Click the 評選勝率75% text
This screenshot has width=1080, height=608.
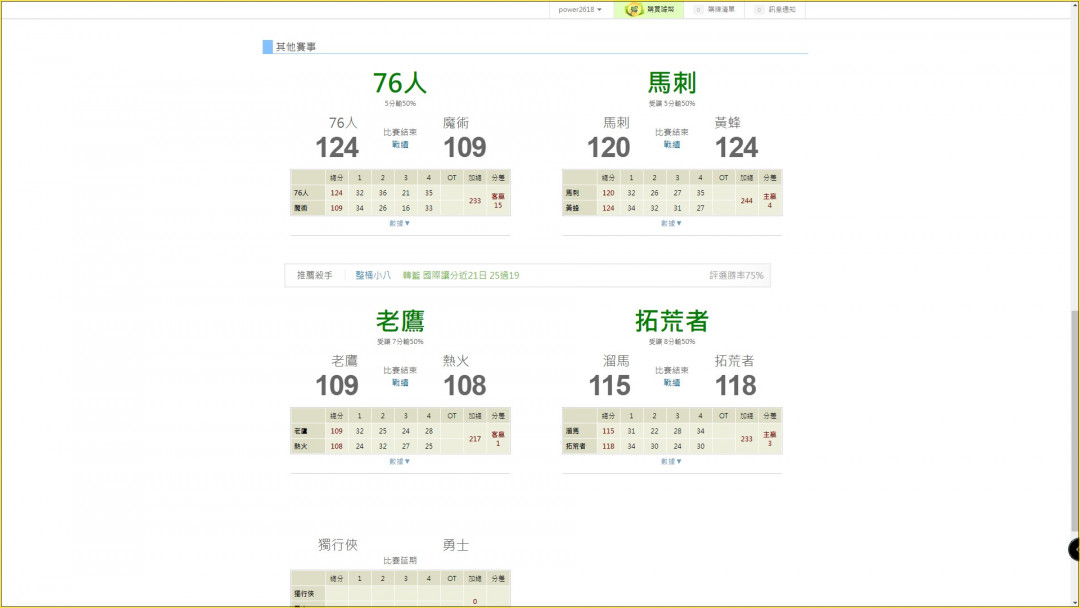[736, 275]
